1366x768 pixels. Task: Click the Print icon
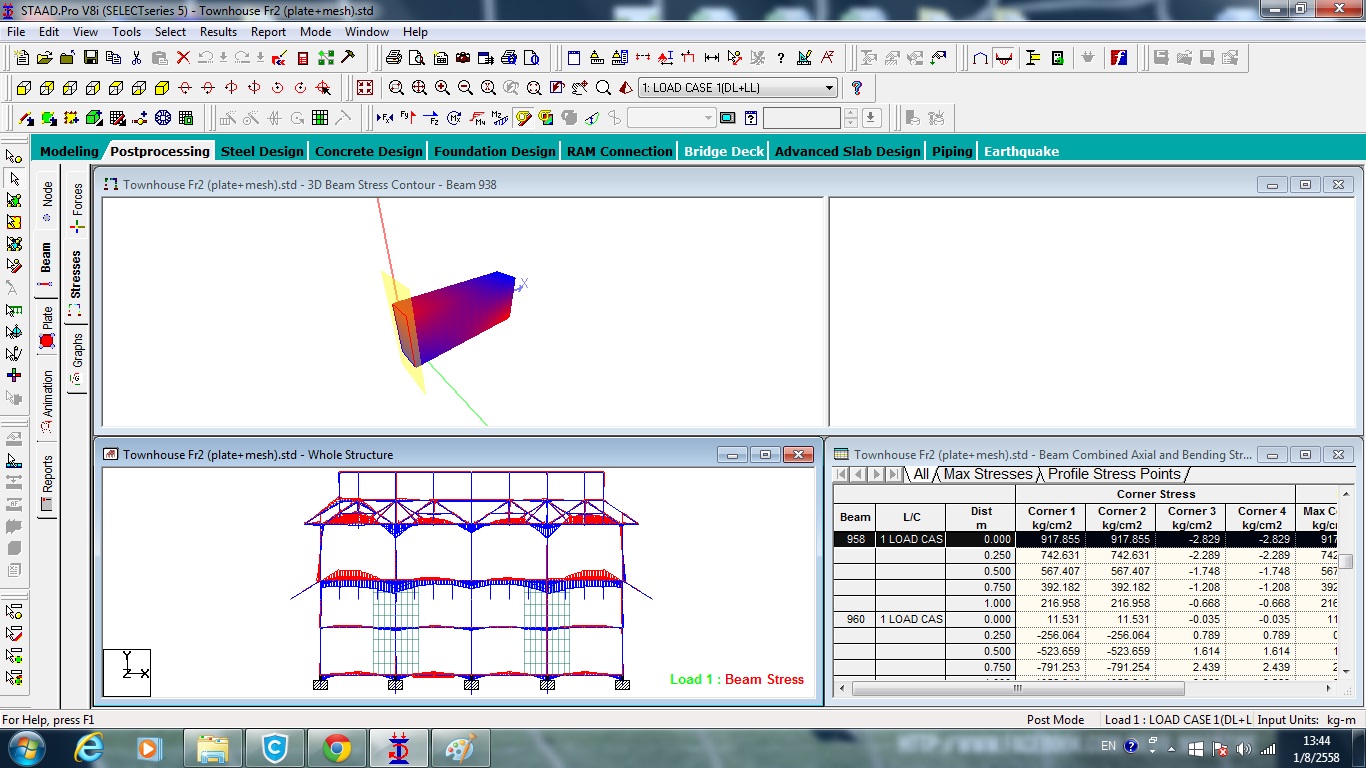click(x=393, y=57)
